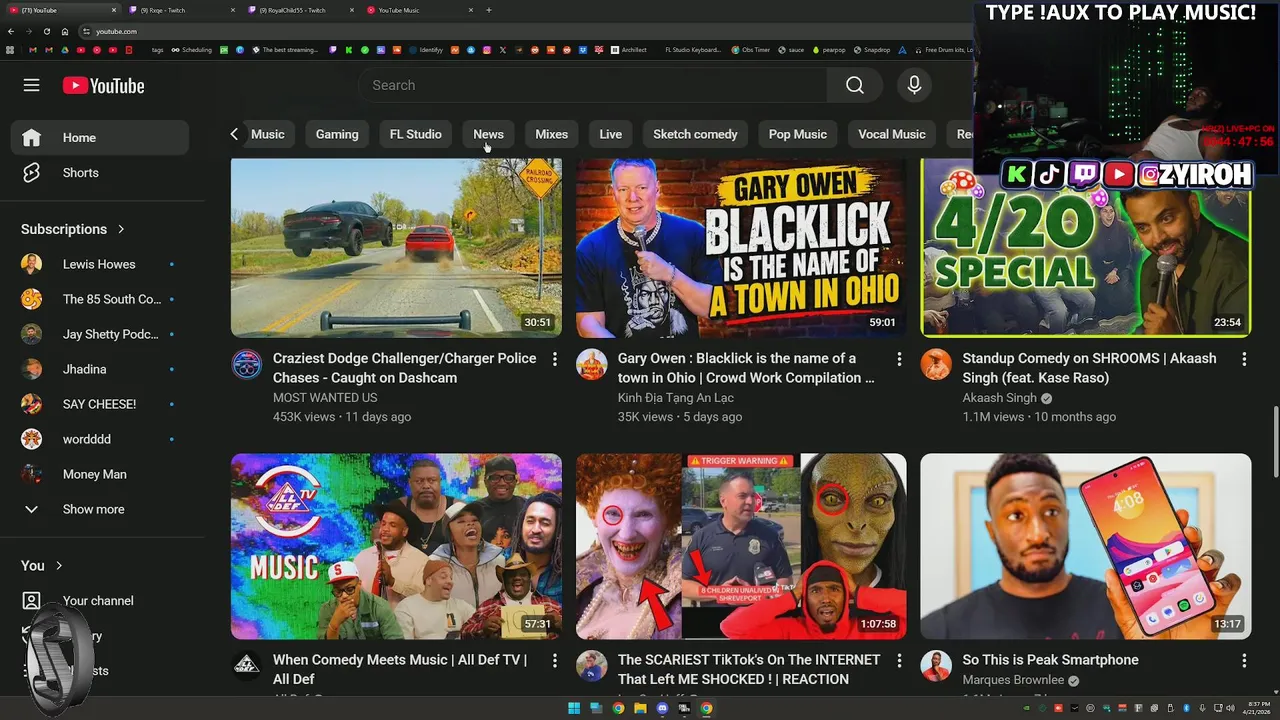This screenshot has width=1280, height=720.
Task: Select the News category chip
Action: click(488, 134)
